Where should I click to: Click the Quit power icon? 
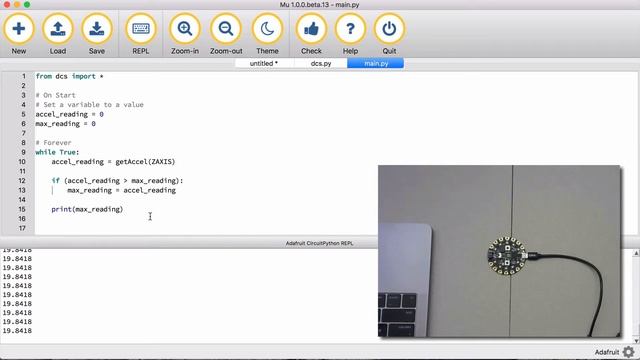[x=389, y=29]
